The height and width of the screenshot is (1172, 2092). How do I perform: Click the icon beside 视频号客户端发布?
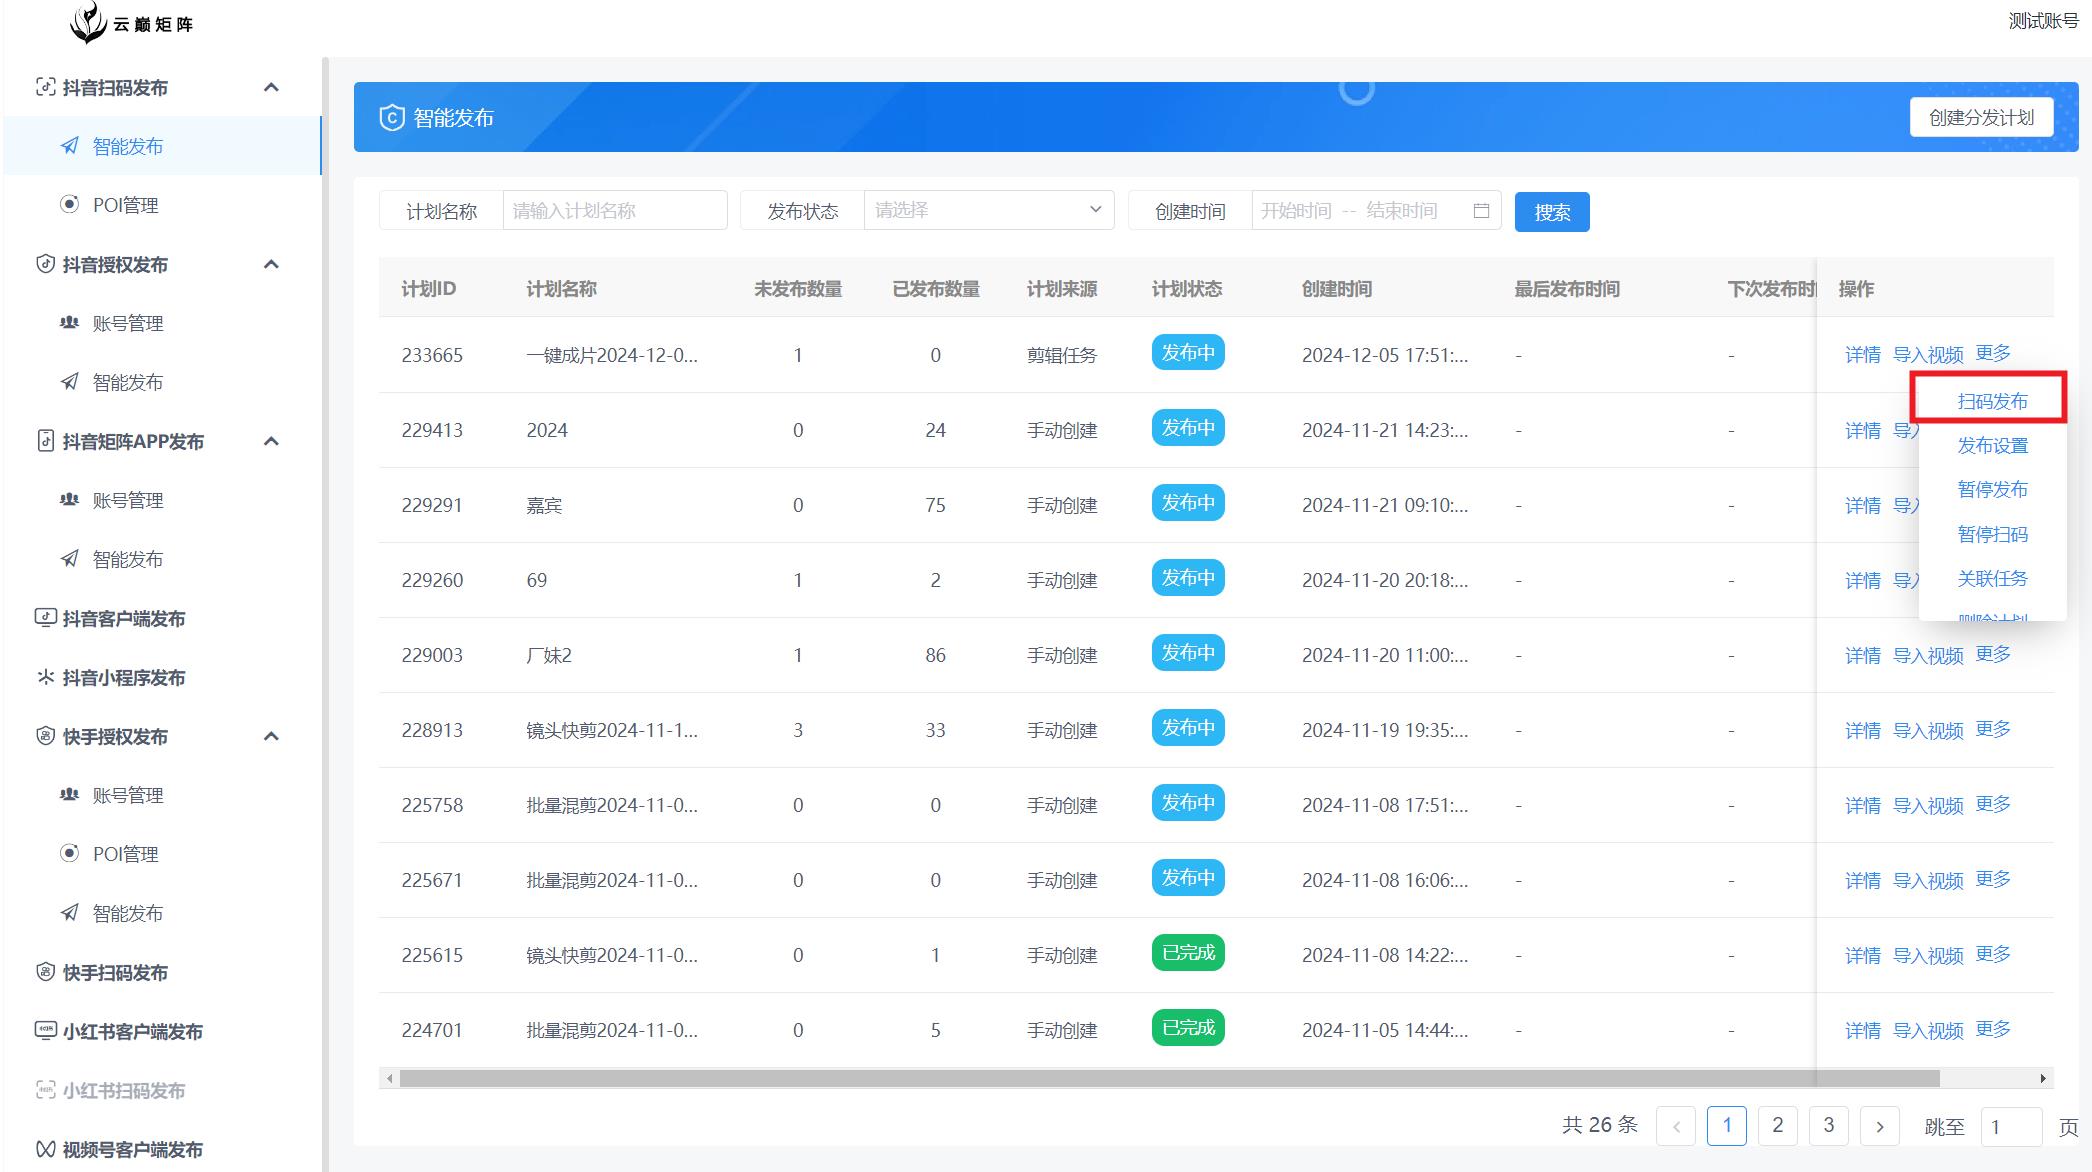click(x=45, y=1149)
